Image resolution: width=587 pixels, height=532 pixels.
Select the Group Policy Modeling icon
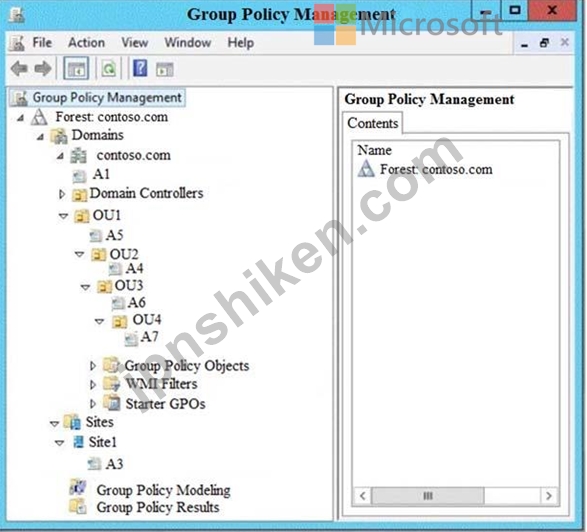[78, 488]
